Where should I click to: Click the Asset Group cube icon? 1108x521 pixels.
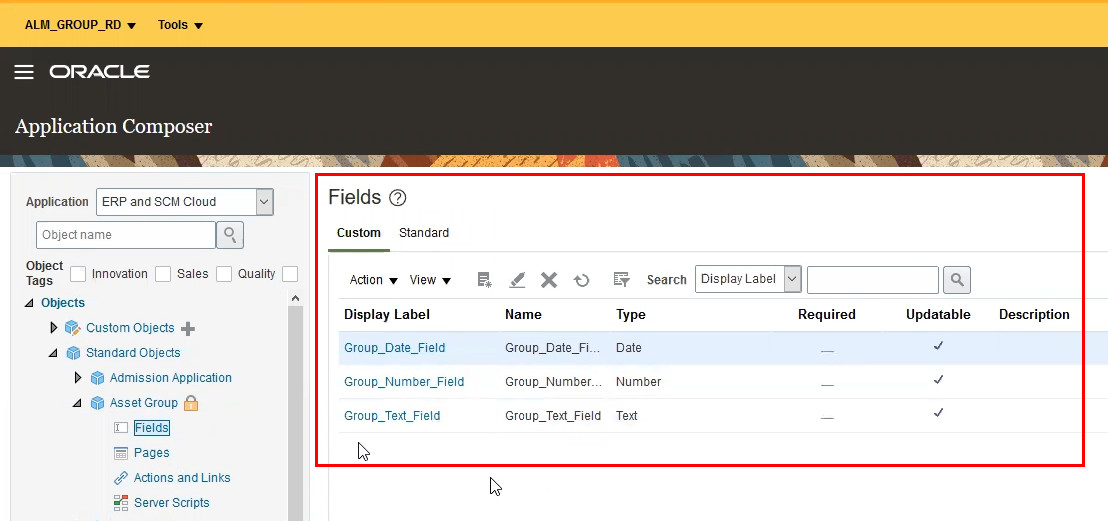click(98, 403)
